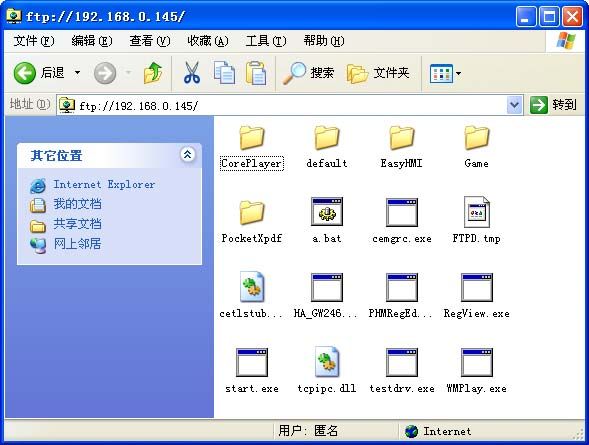589x445 pixels.
Task: Select the HA_GW246 executable icon
Action: (x=327, y=287)
